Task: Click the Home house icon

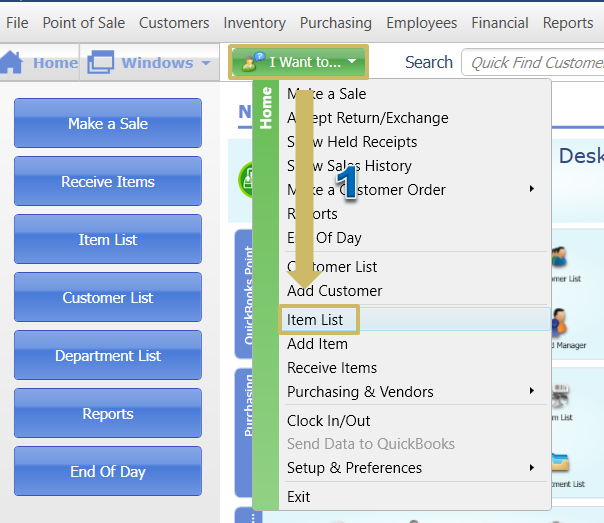Action: point(12,62)
